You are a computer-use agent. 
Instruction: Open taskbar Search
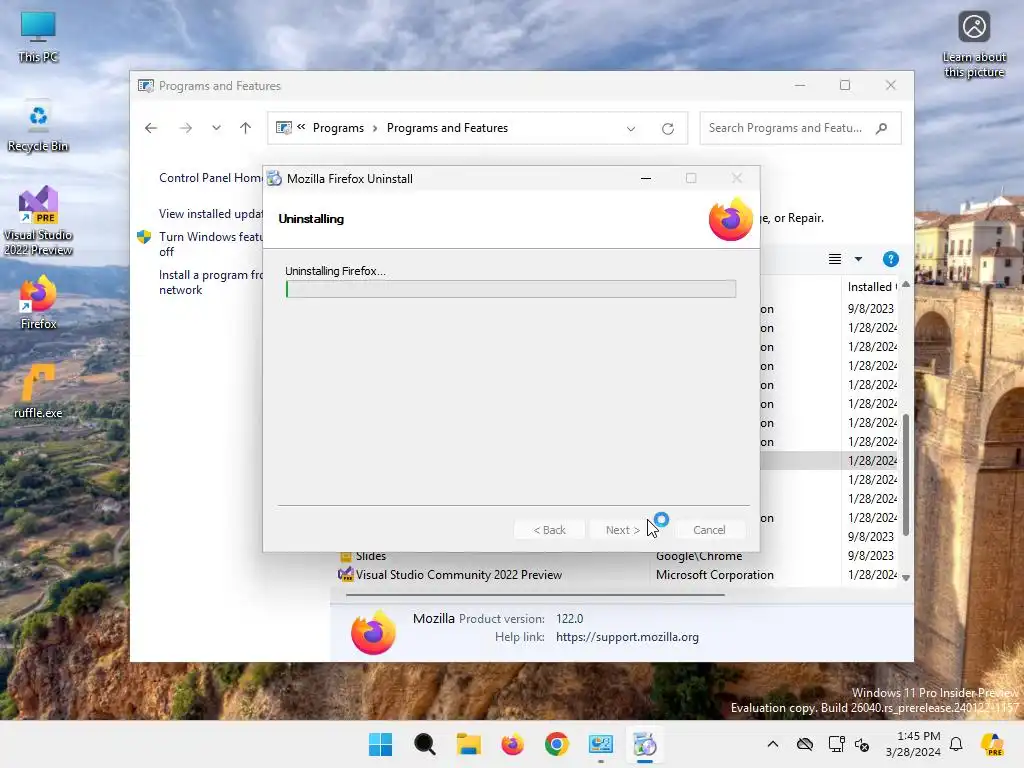pyautogui.click(x=424, y=744)
